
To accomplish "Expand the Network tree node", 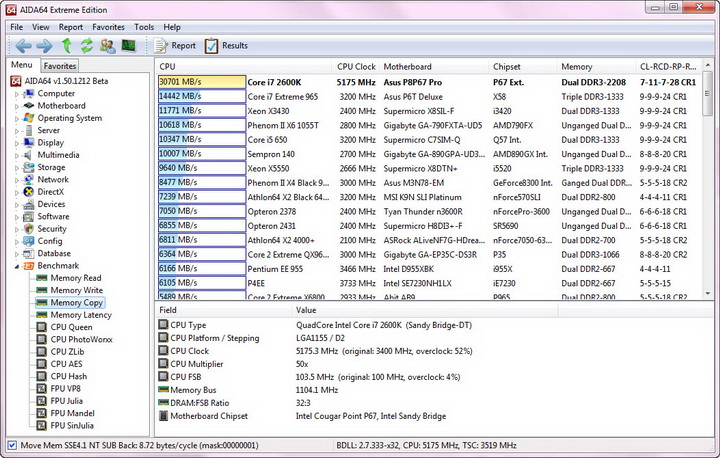I will (17, 180).
